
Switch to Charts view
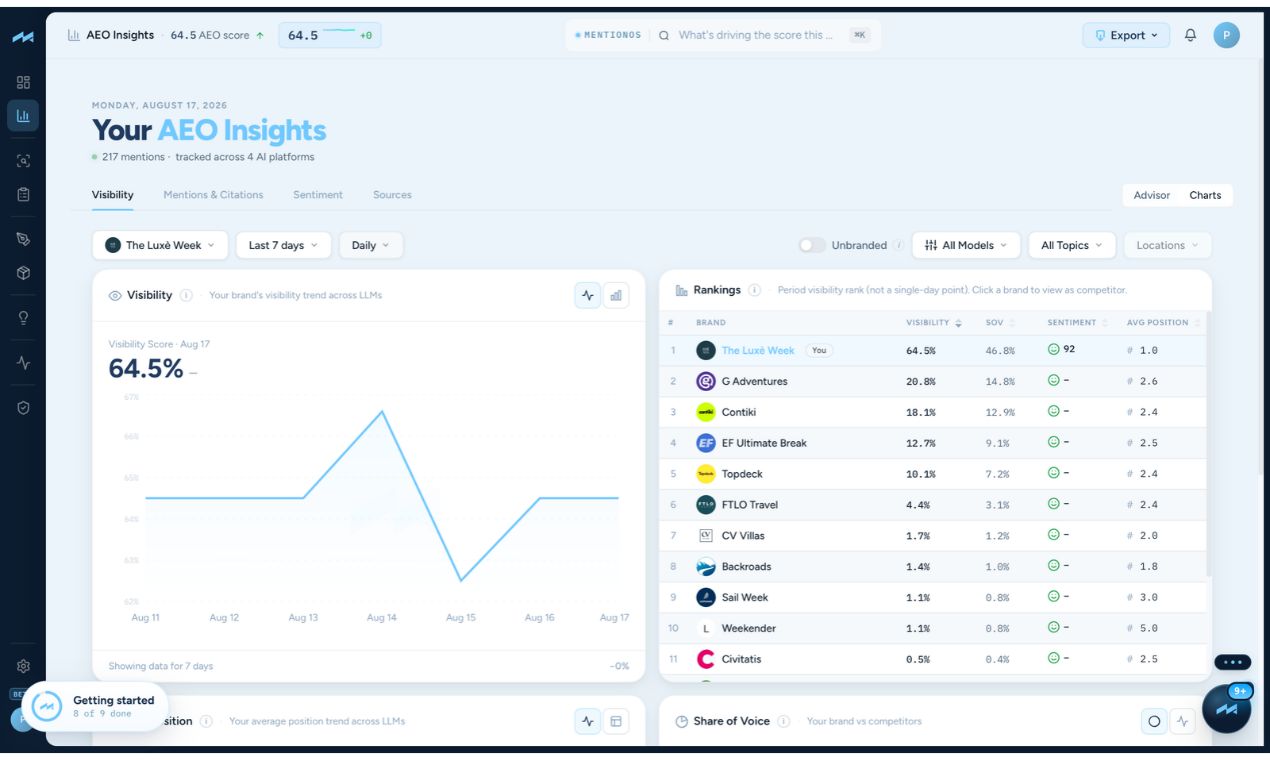[1205, 195]
